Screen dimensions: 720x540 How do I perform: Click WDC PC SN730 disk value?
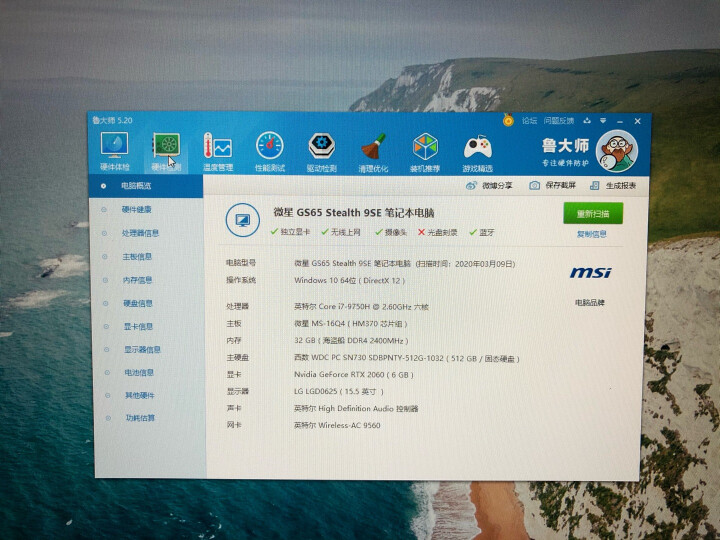pyautogui.click(x=407, y=358)
